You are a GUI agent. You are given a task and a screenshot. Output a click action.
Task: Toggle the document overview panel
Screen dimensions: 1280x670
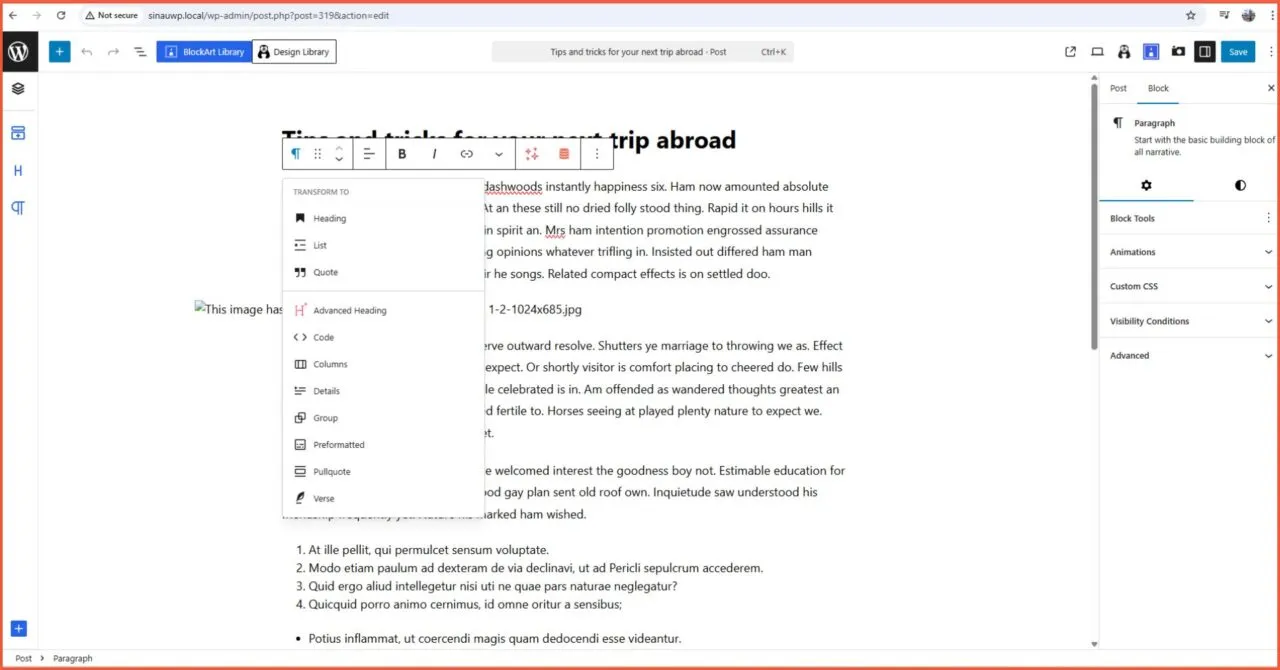click(x=139, y=51)
